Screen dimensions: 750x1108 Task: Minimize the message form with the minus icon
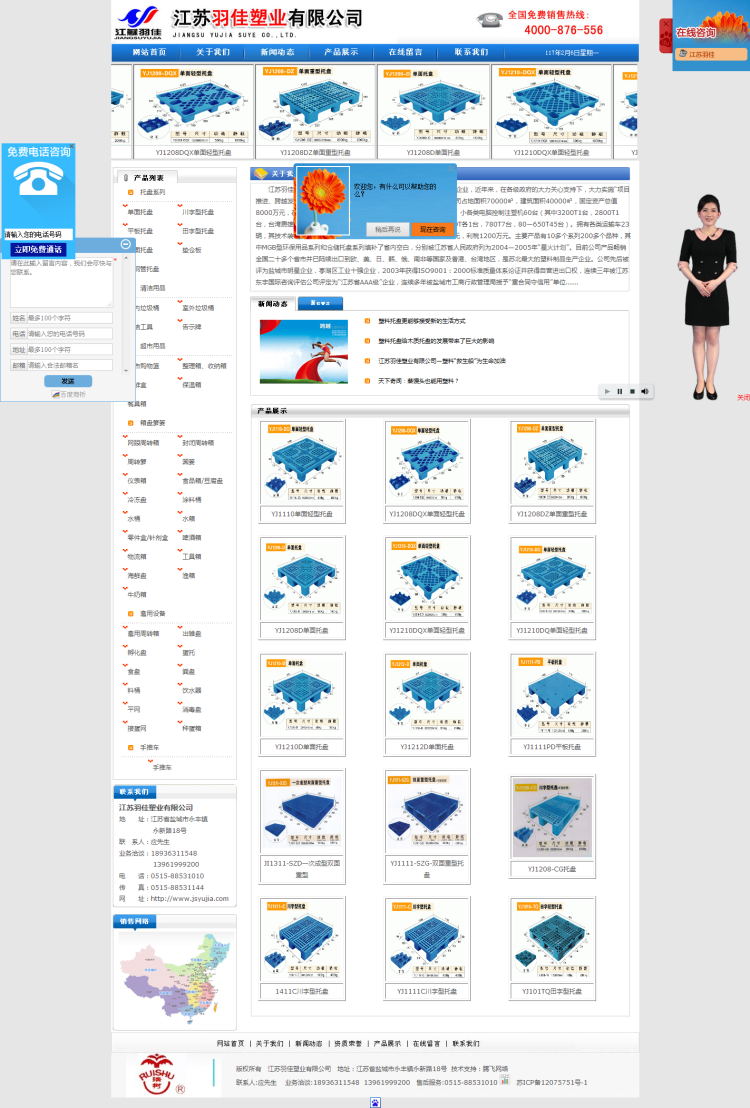click(x=126, y=244)
